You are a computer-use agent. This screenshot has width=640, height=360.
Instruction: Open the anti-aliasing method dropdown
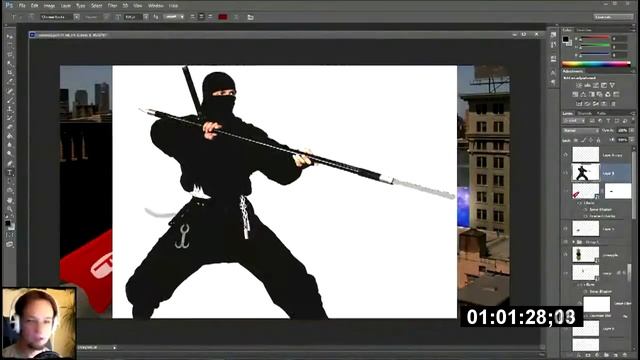tap(174, 17)
